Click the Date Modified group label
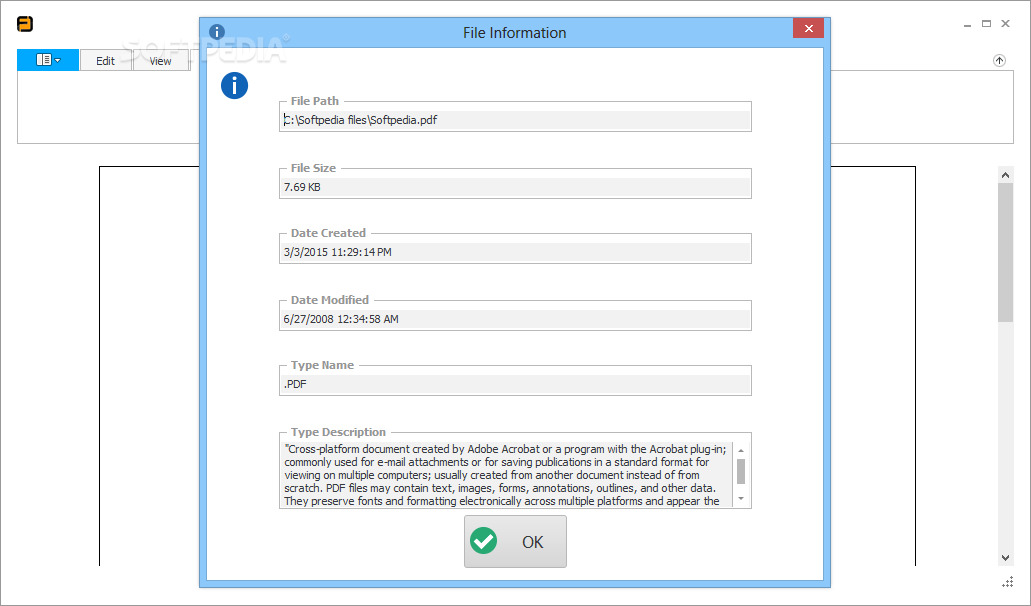The width and height of the screenshot is (1031, 606). [329, 300]
